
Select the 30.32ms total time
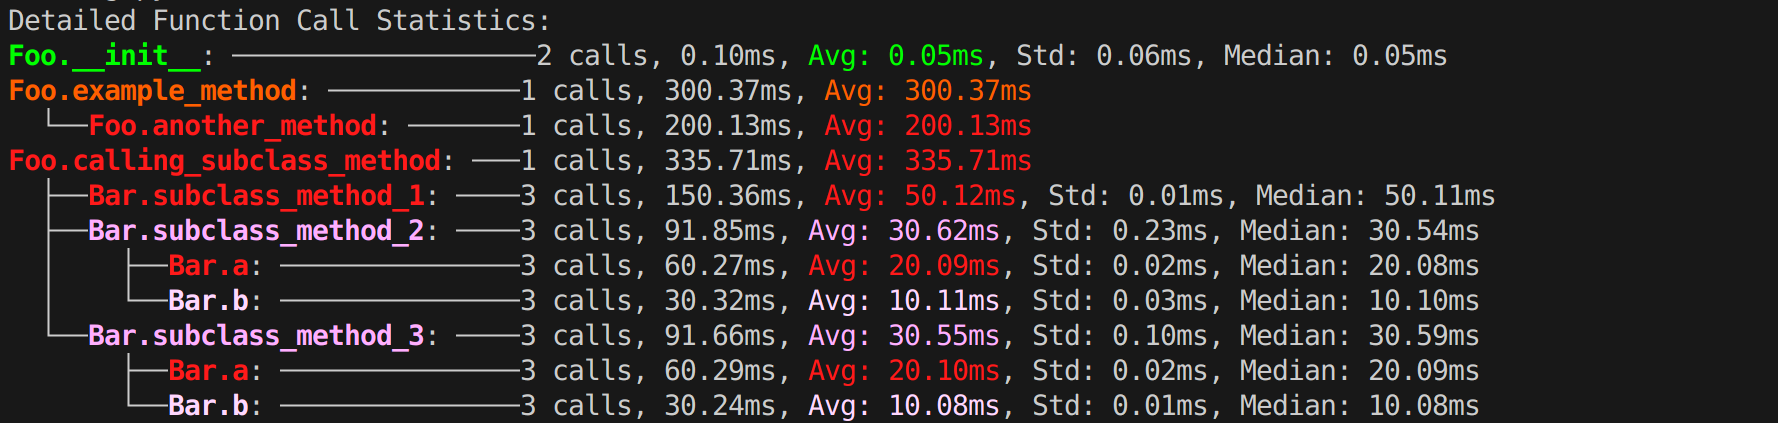click(720, 301)
